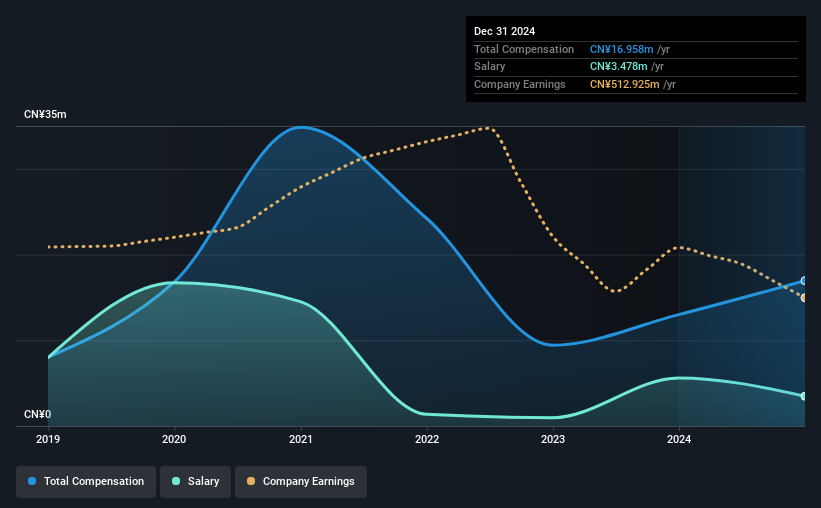Click the CN¥0 y-axis label
The height and width of the screenshot is (508, 821).
coord(38,414)
